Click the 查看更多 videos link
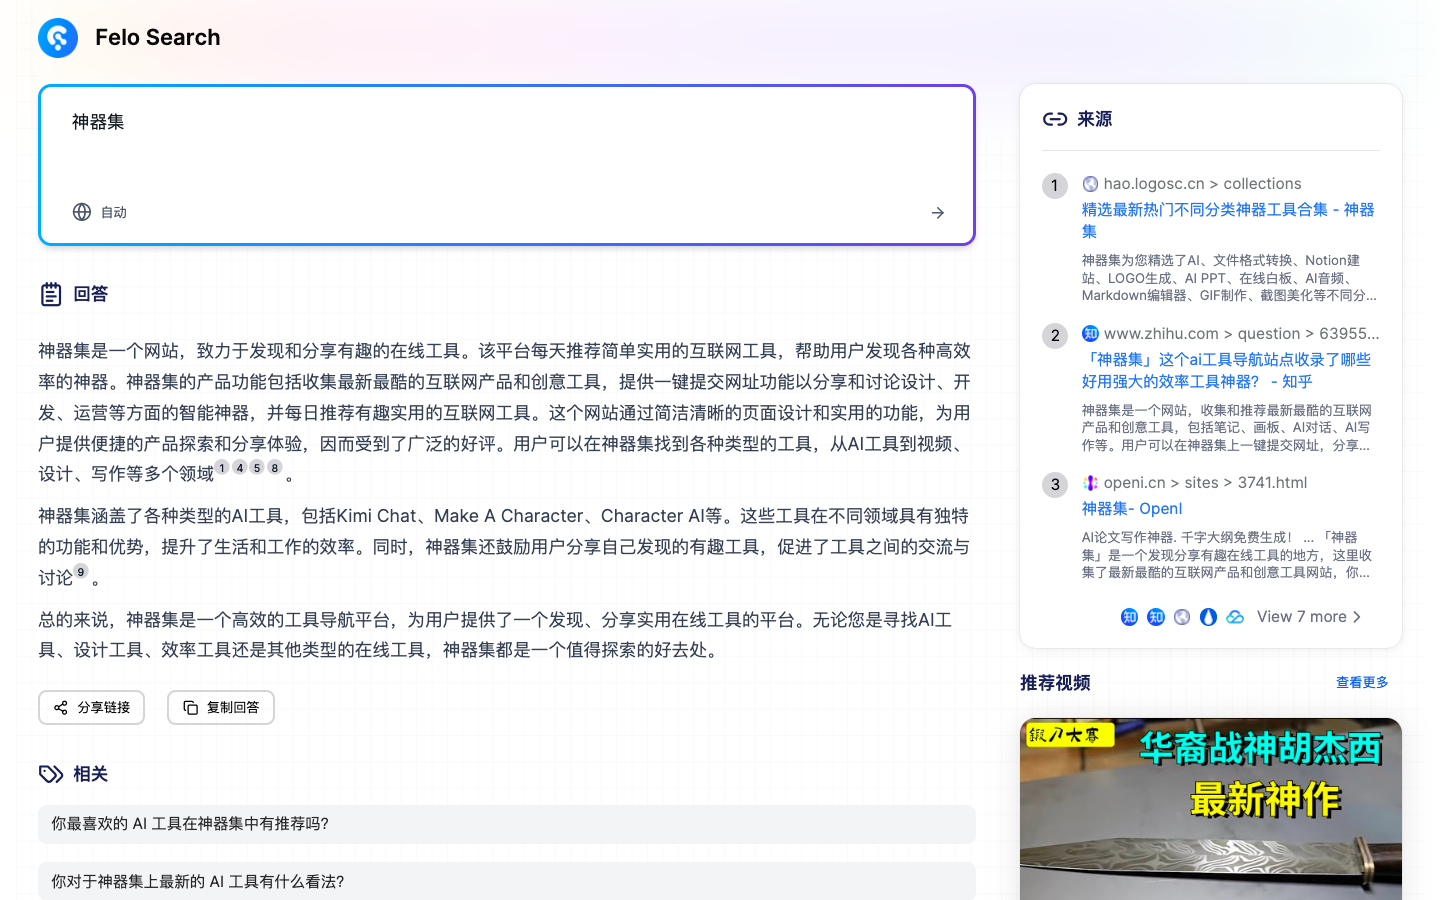This screenshot has width=1440, height=900. point(1362,682)
